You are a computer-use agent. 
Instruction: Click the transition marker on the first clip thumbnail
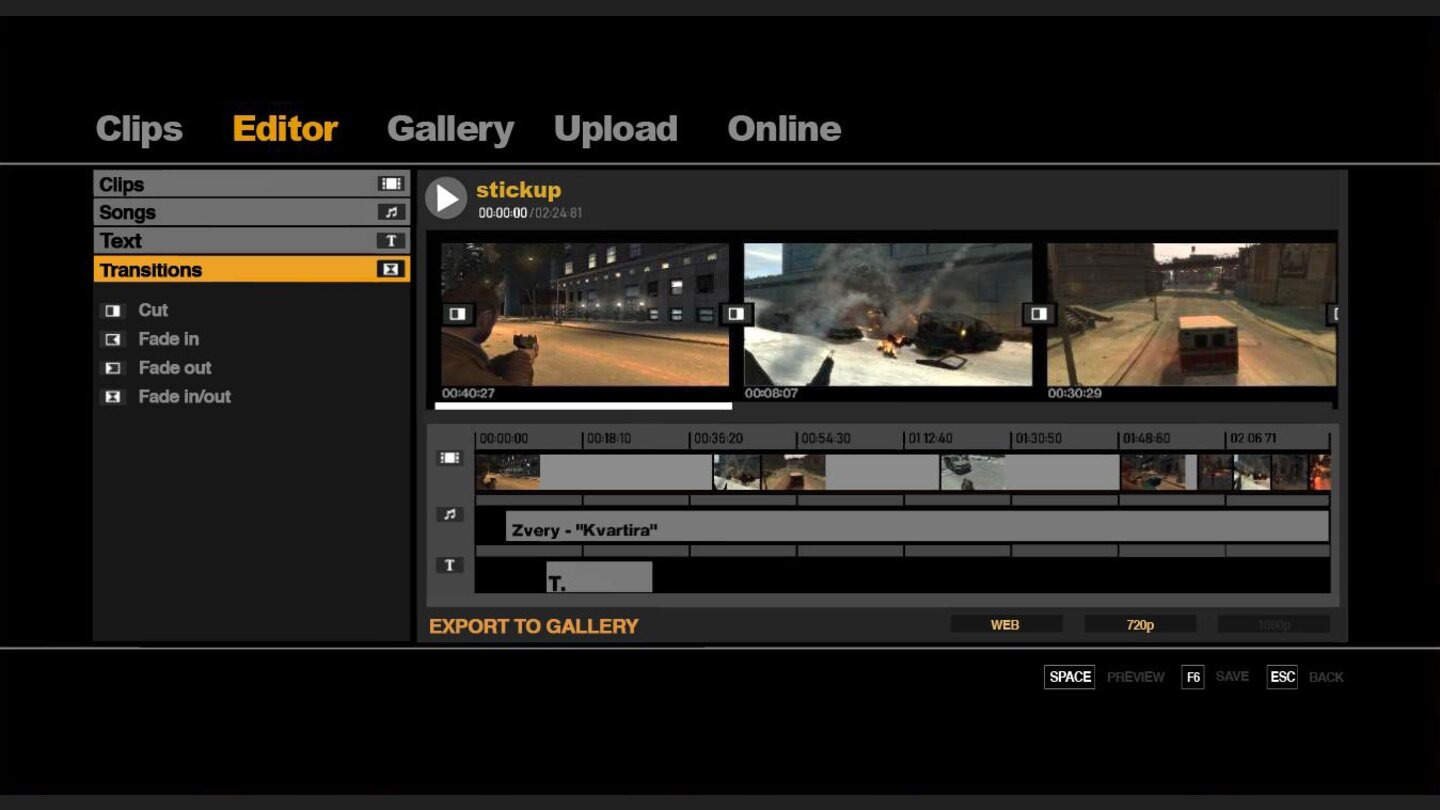[x=458, y=313]
